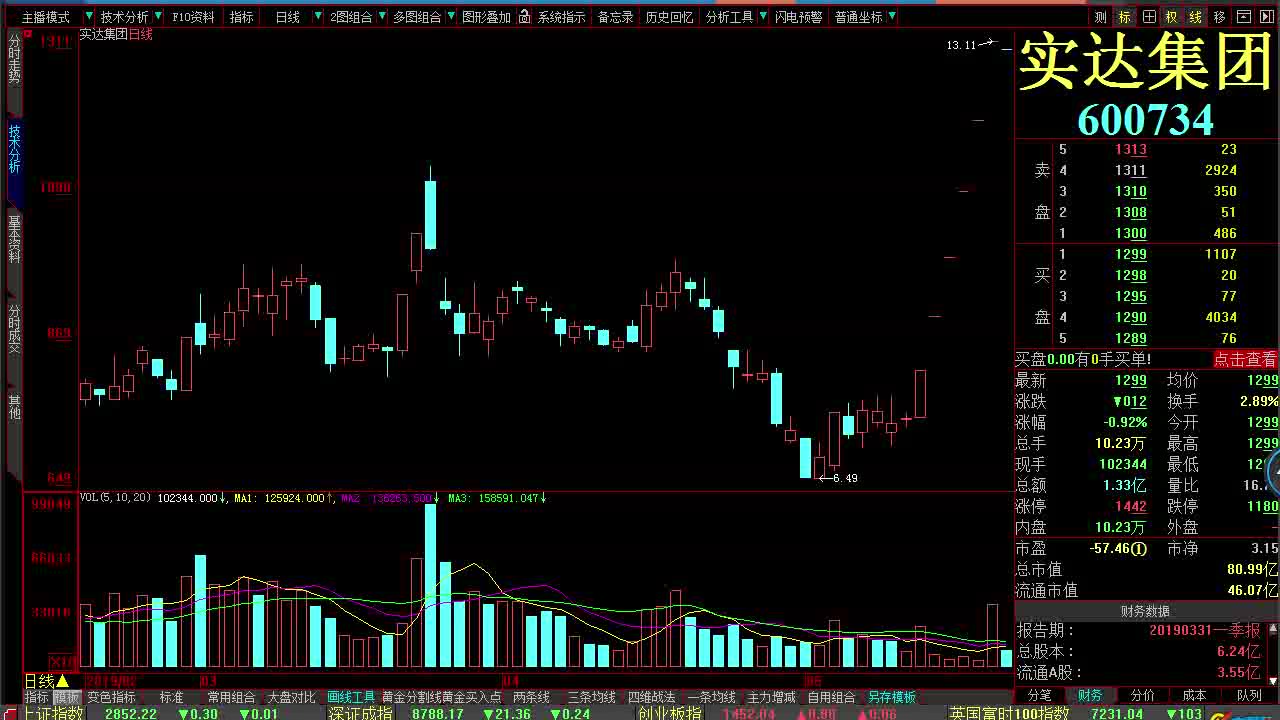Click the 日线 label with triangle at bottom left
The image size is (1280, 720).
coord(46,681)
